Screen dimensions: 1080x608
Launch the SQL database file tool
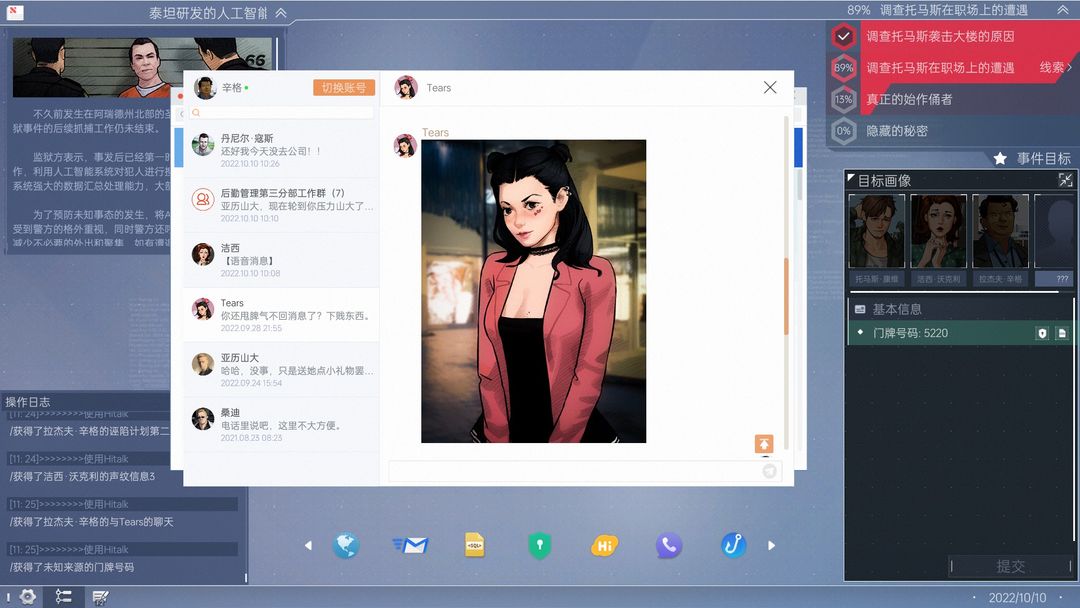[475, 545]
